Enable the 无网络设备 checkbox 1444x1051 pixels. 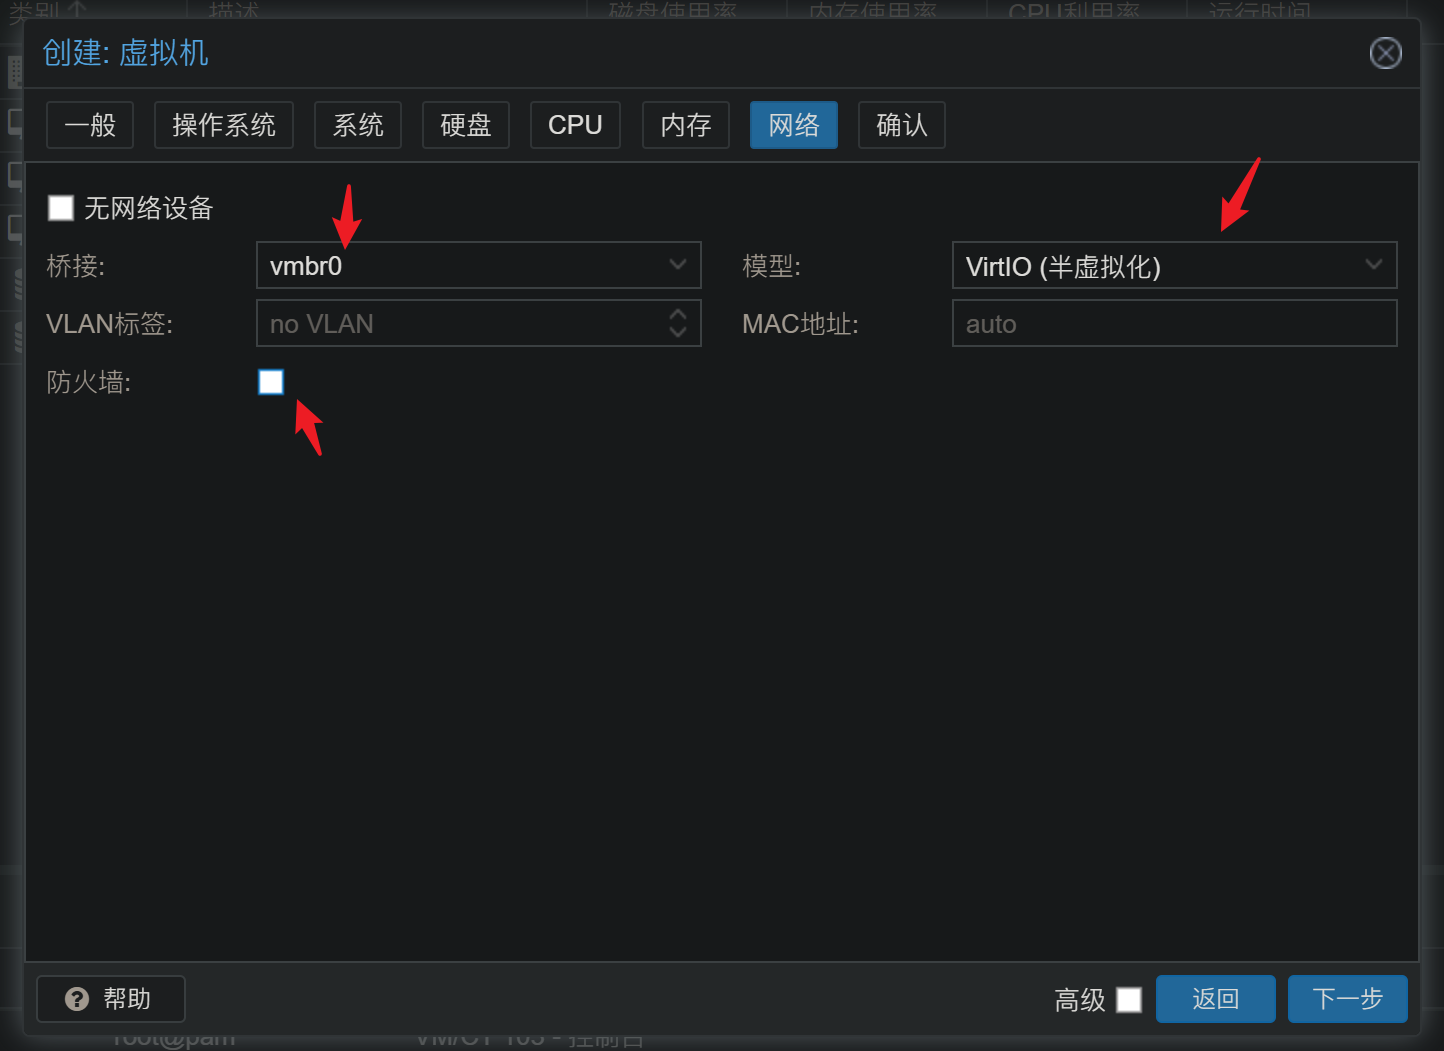(61, 208)
